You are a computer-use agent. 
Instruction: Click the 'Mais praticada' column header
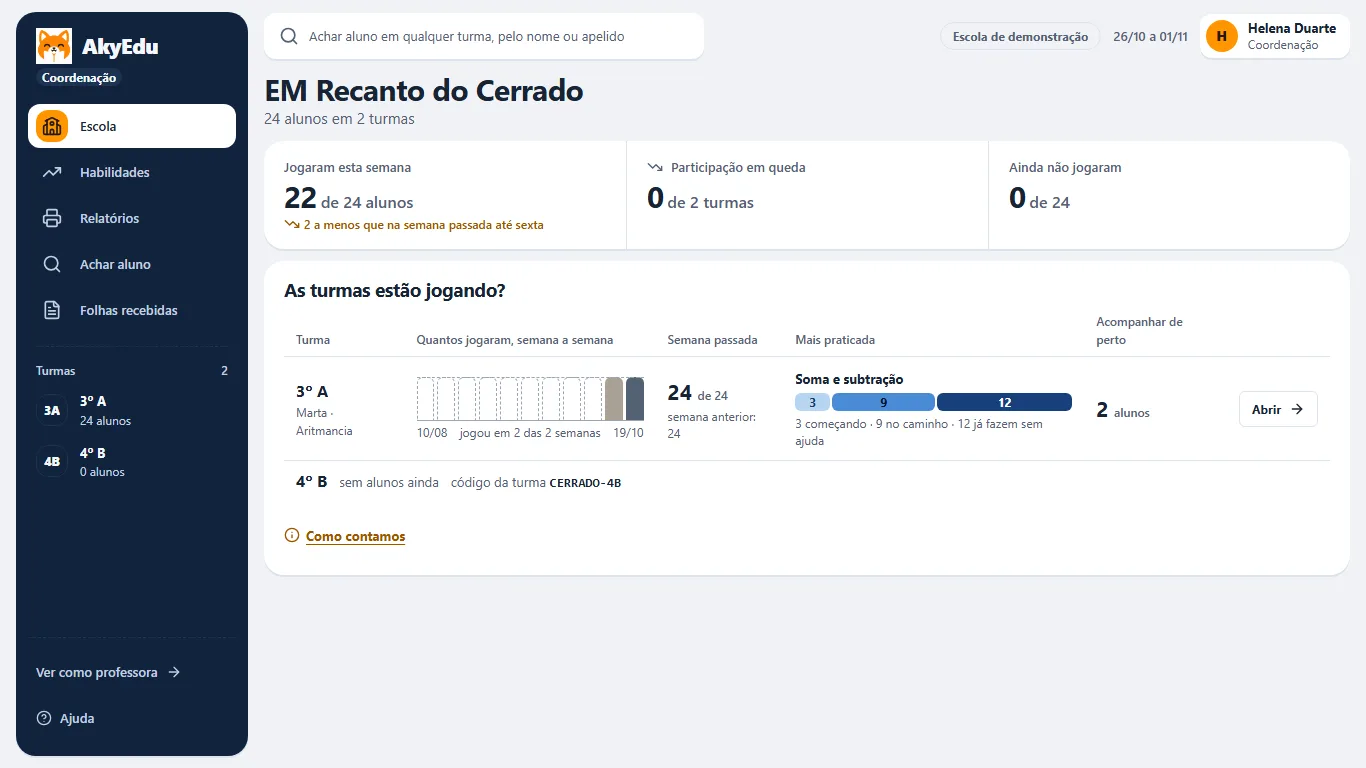[835, 340]
